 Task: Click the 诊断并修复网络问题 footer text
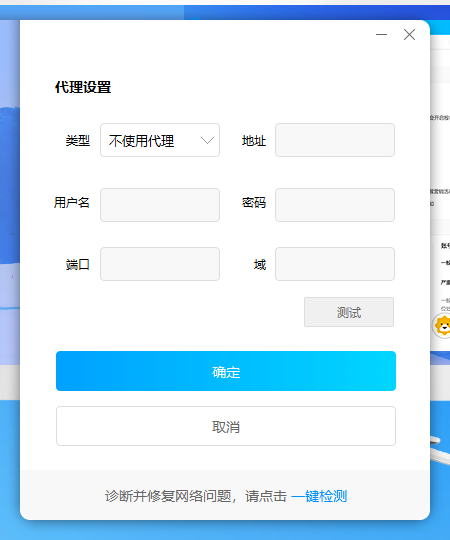click(x=168, y=496)
